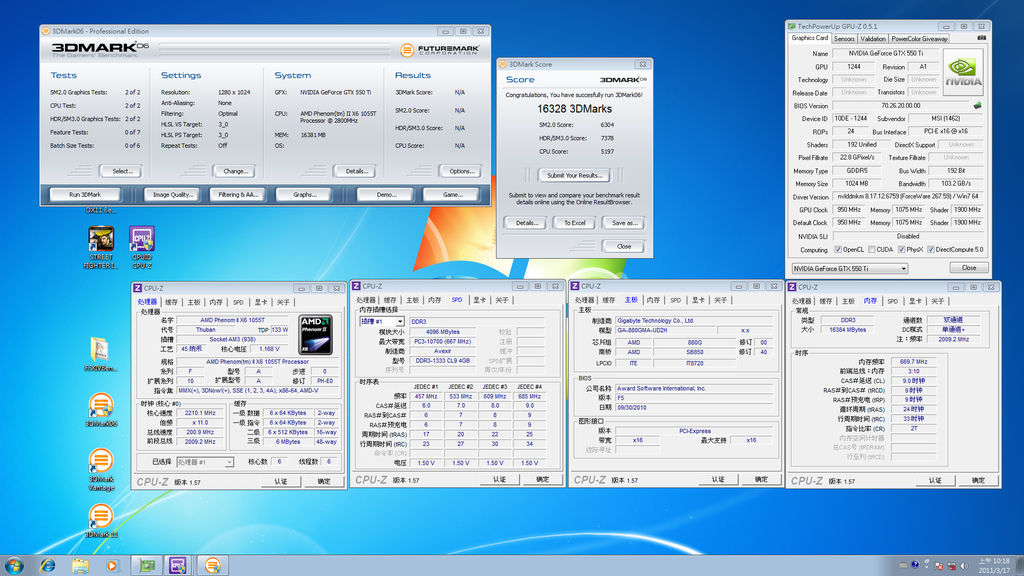Open Internet Explorer from the taskbar

click(x=47, y=565)
